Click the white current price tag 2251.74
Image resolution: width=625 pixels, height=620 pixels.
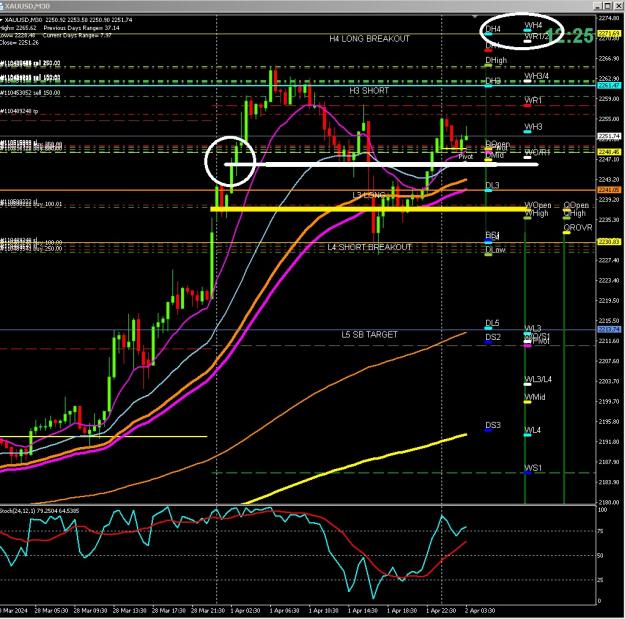[x=609, y=136]
